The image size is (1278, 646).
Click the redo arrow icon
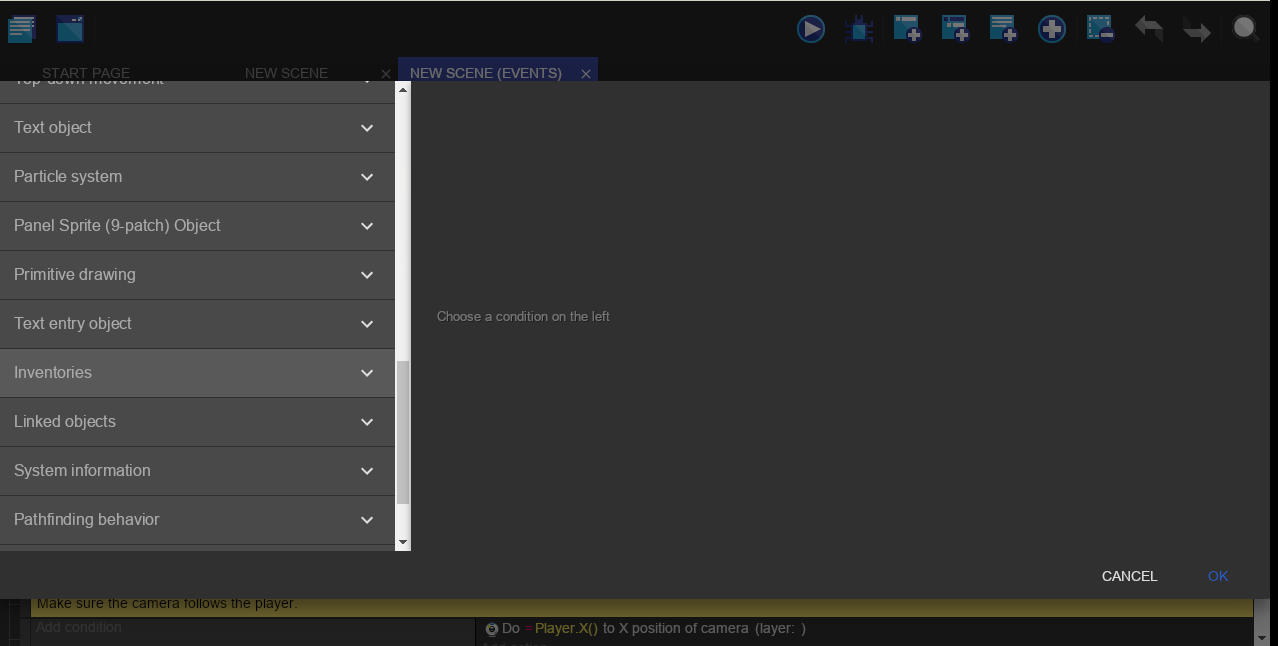point(1196,30)
